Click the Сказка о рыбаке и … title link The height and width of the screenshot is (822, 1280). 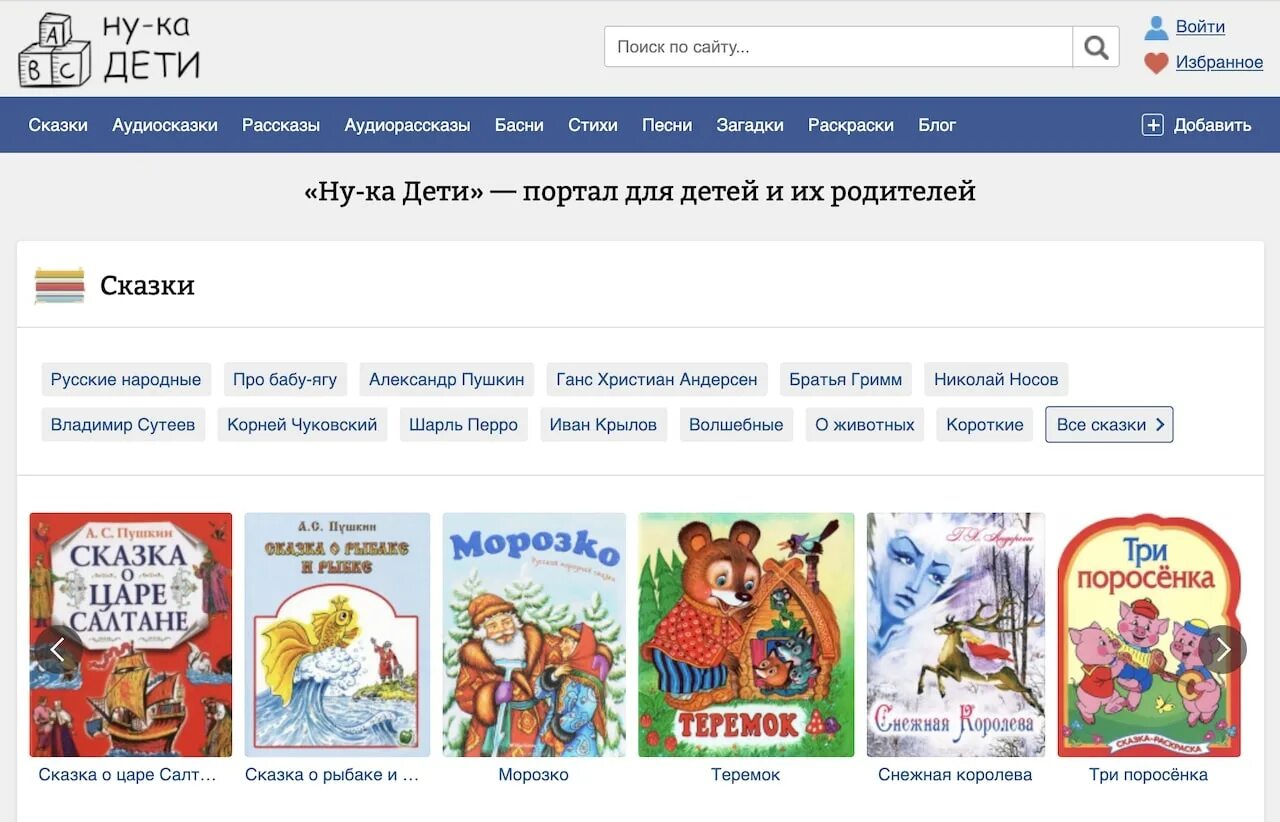coord(332,774)
